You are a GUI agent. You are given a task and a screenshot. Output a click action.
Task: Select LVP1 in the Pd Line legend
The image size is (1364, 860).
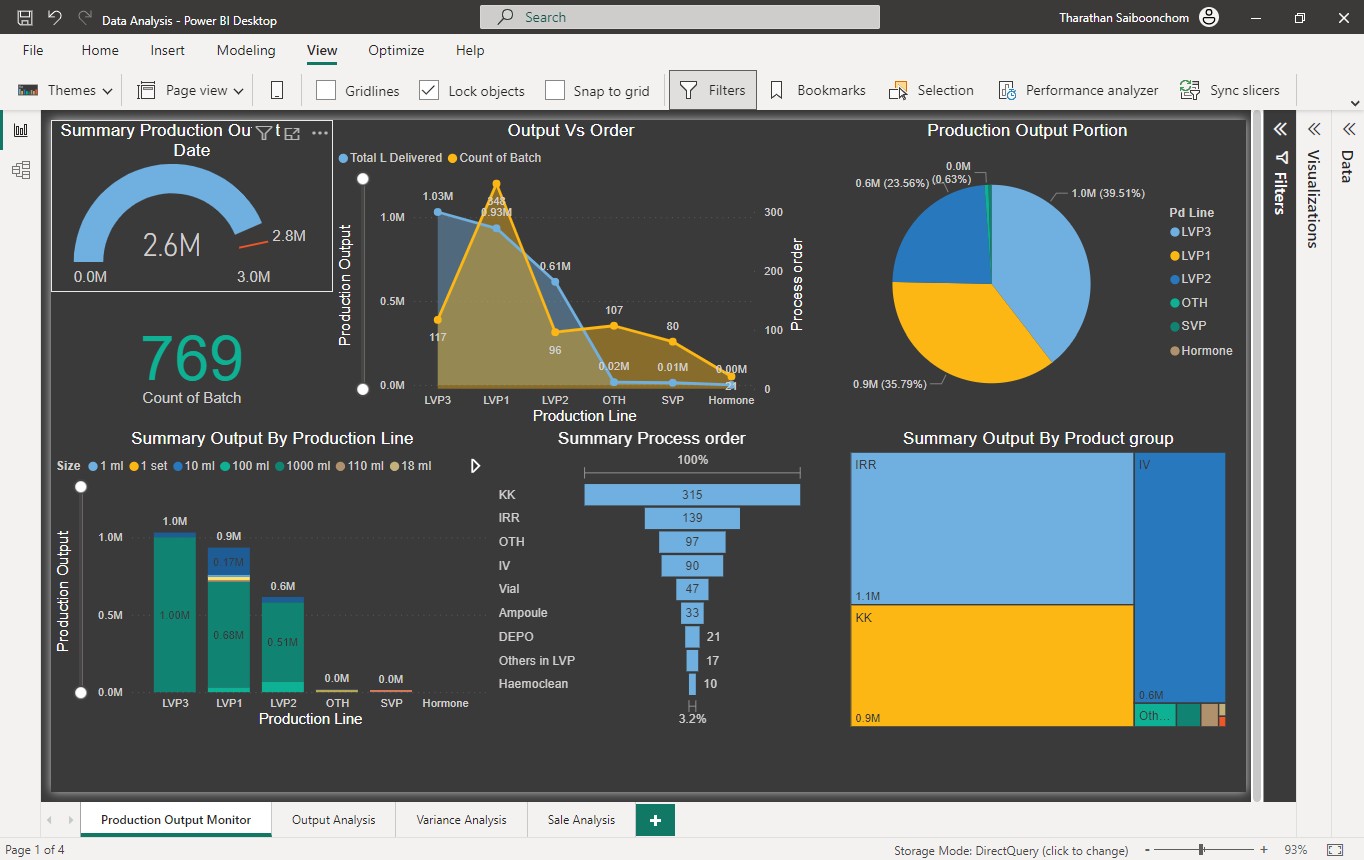1191,256
